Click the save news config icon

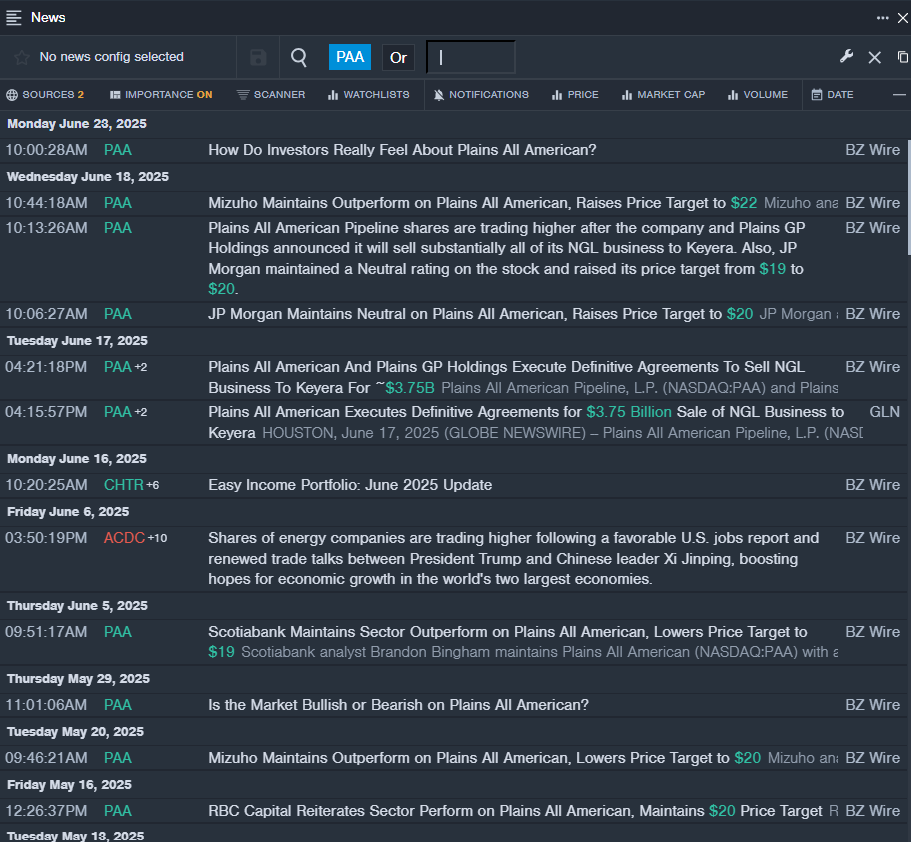tap(258, 58)
